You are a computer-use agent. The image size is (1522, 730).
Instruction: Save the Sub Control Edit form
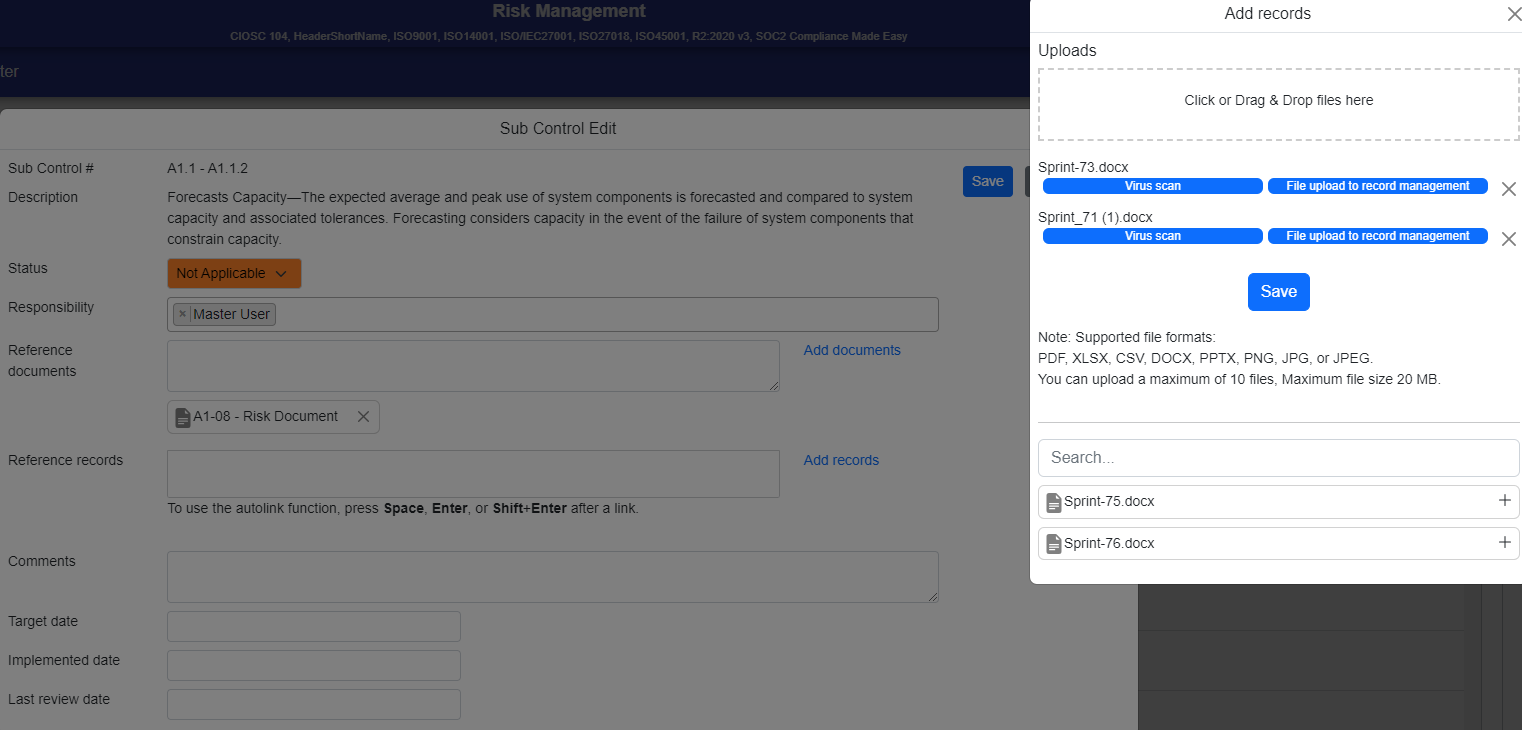click(x=987, y=181)
